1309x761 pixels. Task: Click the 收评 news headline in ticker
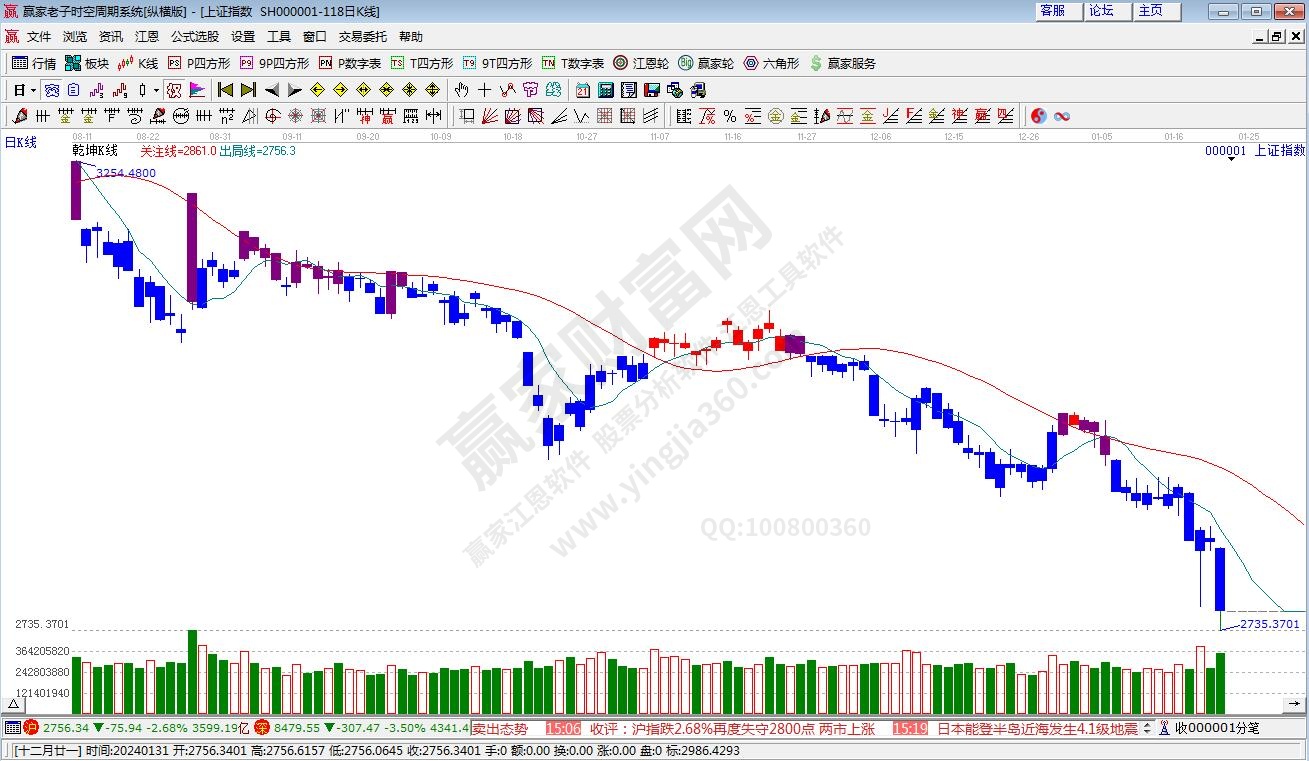[717, 728]
